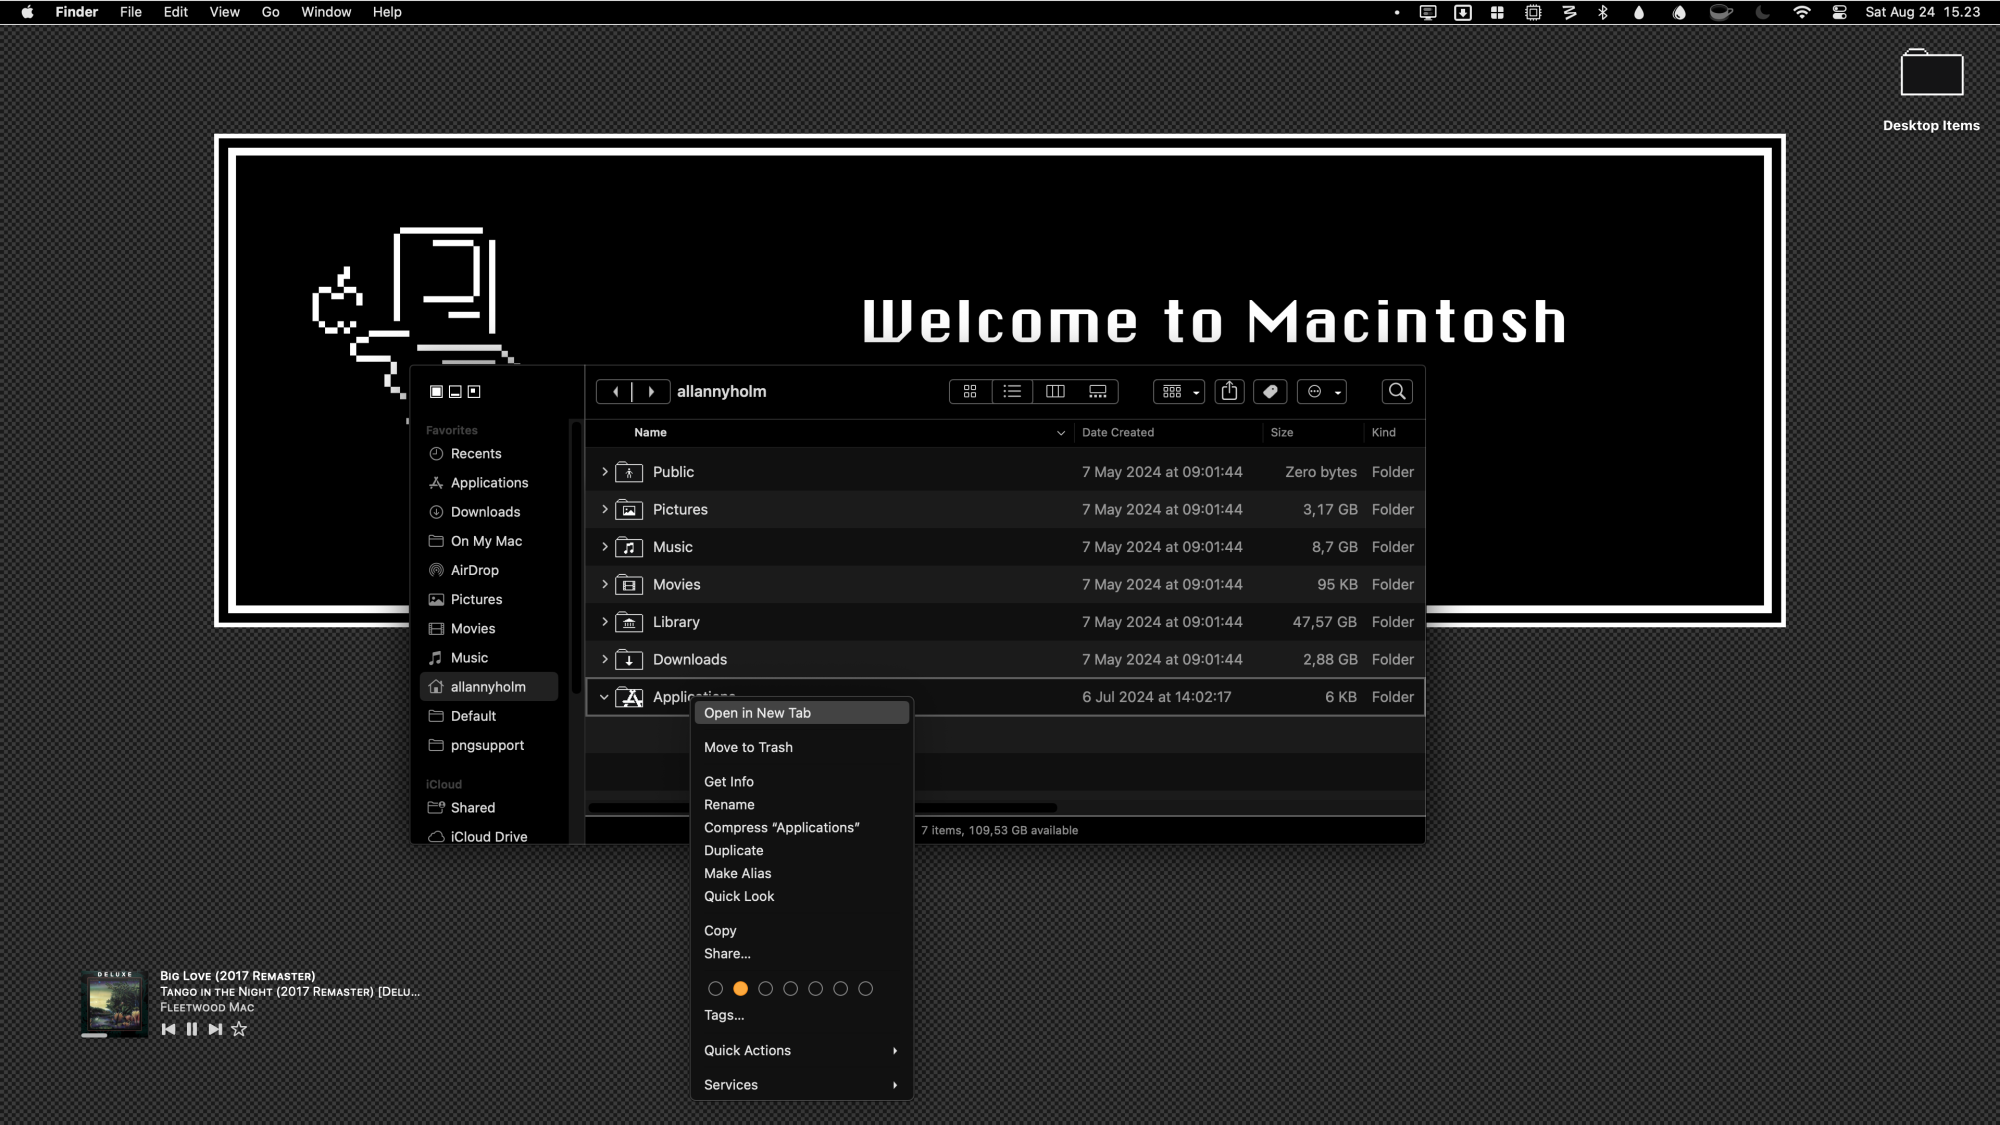
Task: Toggle column view in the Finder toolbar
Action: pos(1054,391)
